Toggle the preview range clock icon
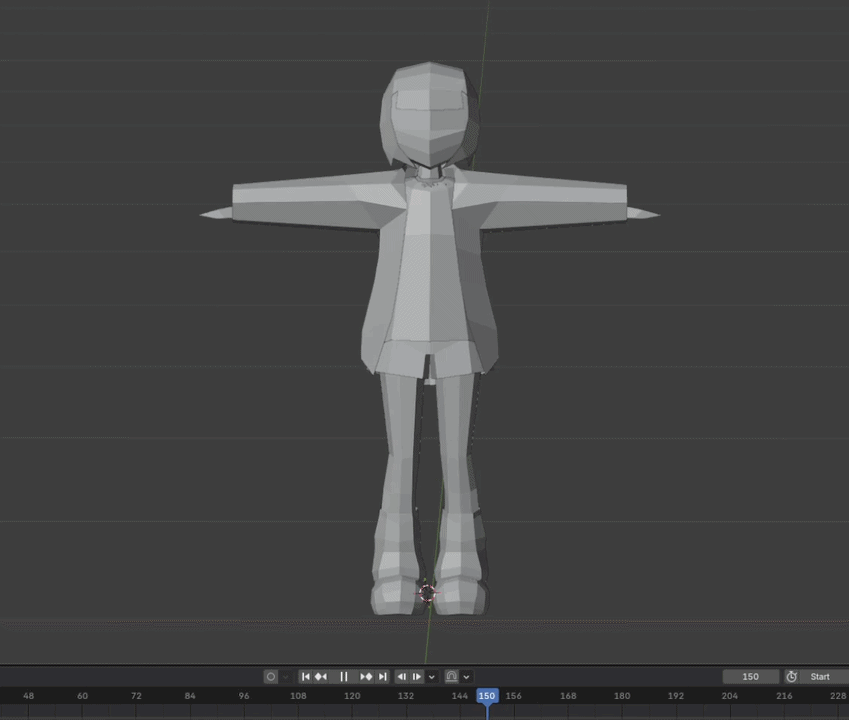This screenshot has height=720, width=849. point(791,677)
